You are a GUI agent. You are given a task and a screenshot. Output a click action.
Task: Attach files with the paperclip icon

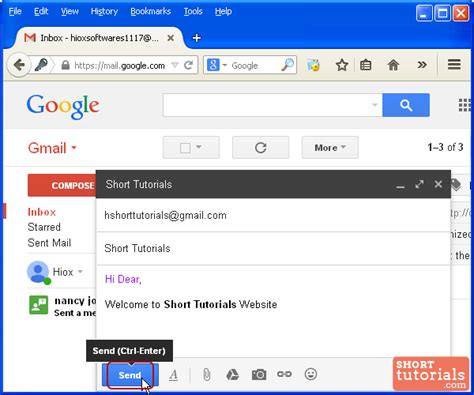[x=207, y=375]
